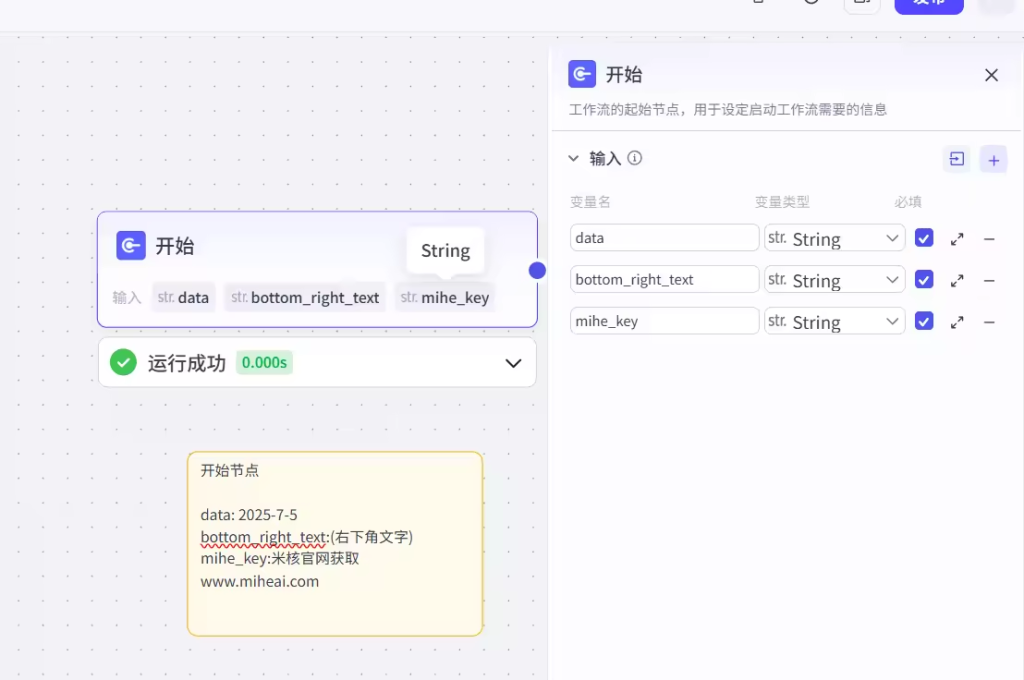Collapse the 输入 section chevron

[x=573, y=158]
